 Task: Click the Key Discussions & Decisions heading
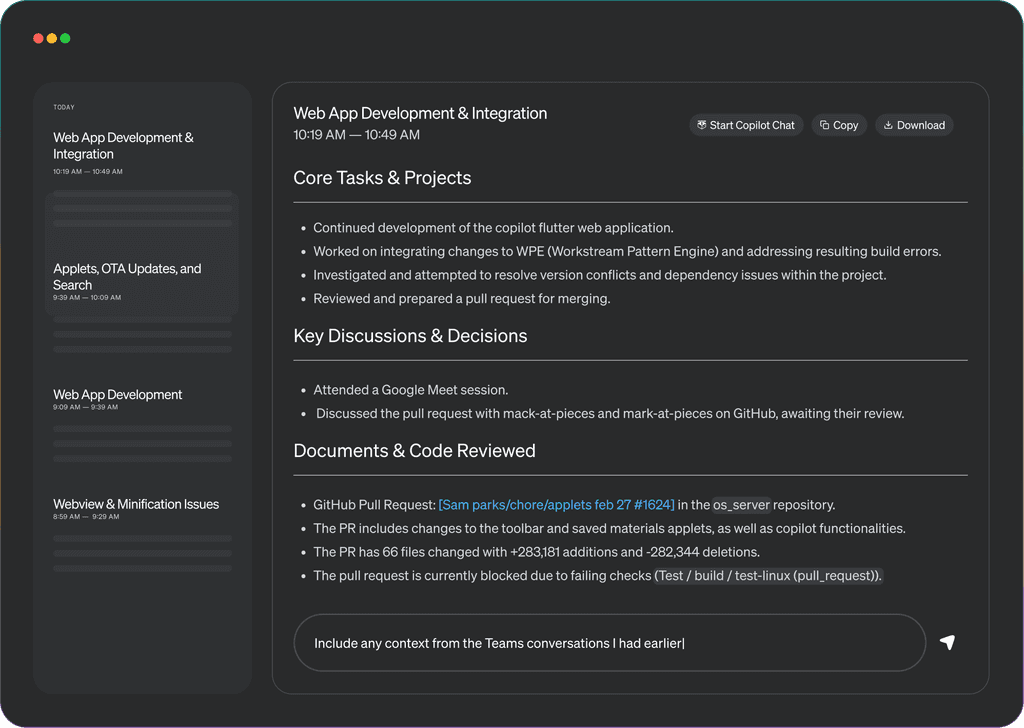[x=410, y=336]
